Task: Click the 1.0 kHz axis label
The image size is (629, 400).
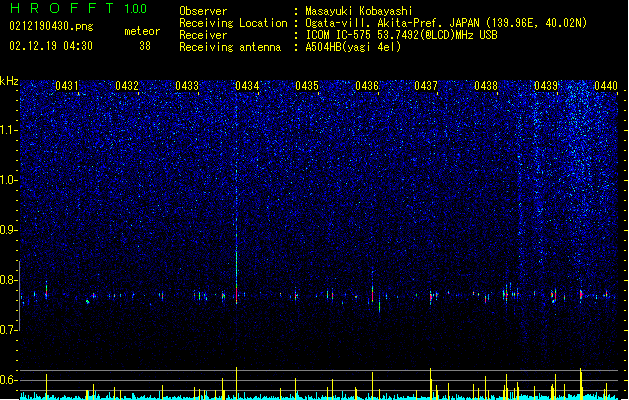Action: (x=9, y=180)
